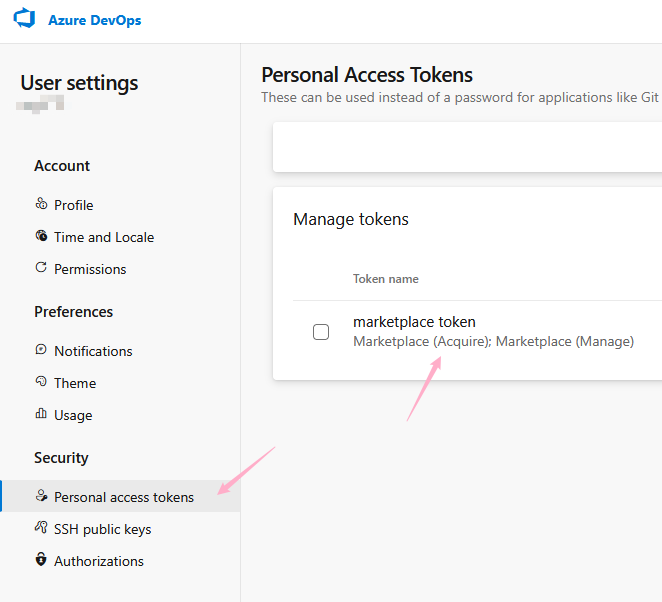
Task: Click the Notifications chat icon
Action: pos(41,350)
